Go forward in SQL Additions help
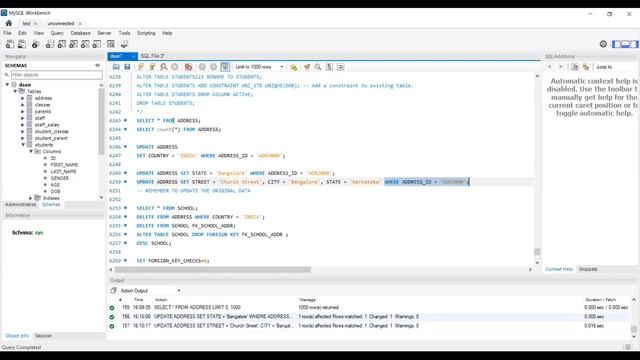Screen dimensions: 640x360 click(x=560, y=67)
